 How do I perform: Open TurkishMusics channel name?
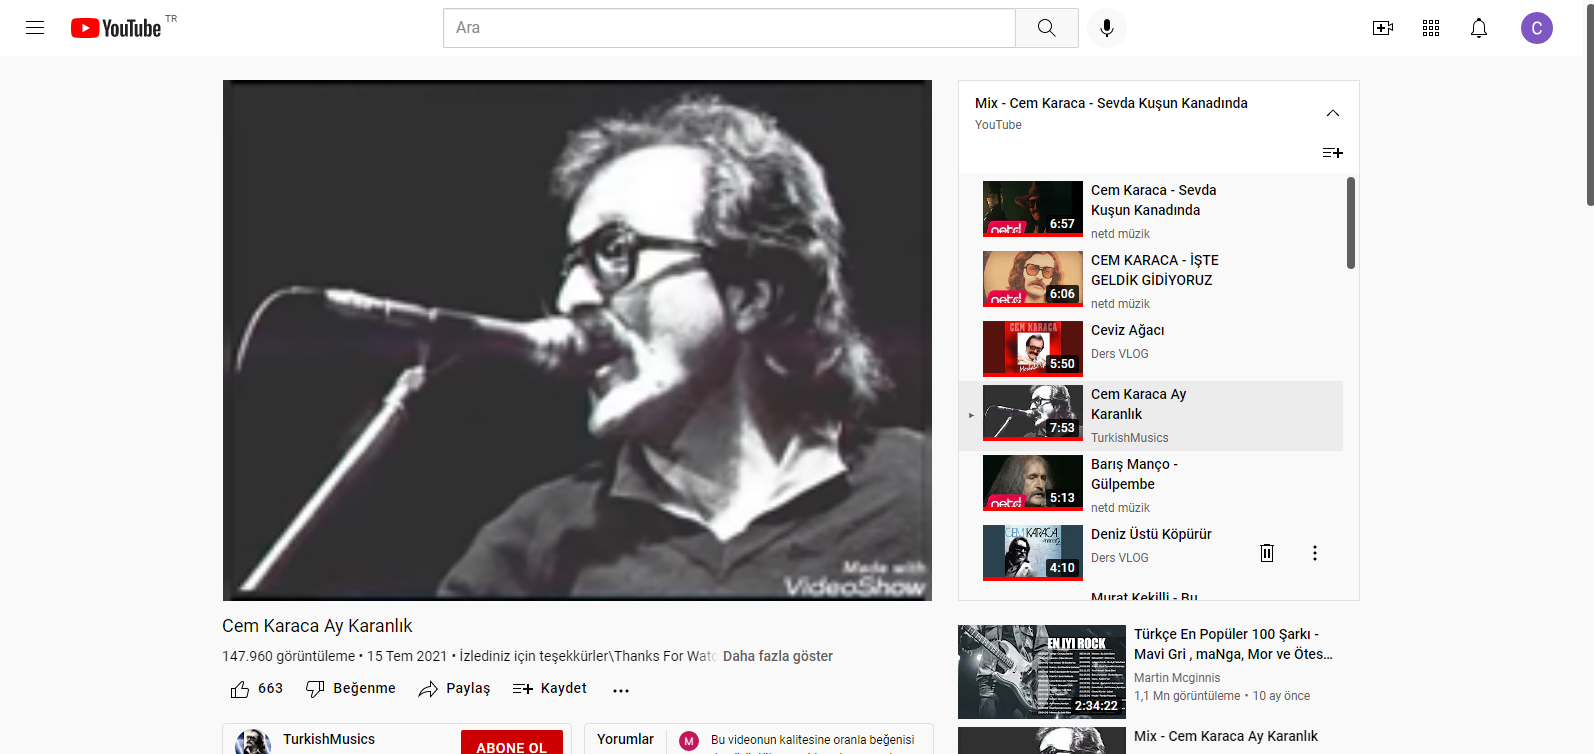tap(329, 739)
